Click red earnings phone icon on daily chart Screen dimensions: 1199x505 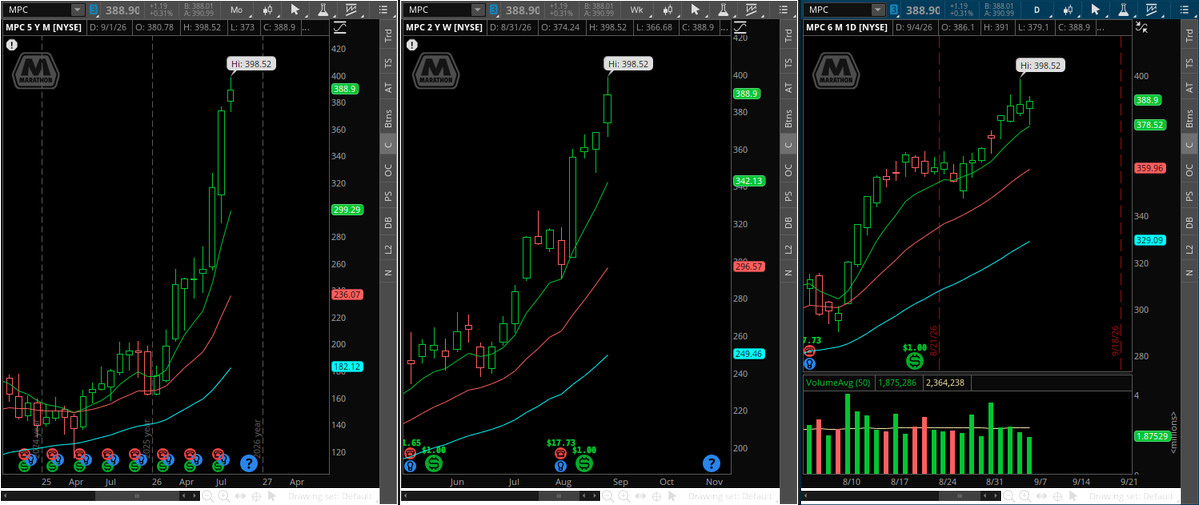[809, 351]
